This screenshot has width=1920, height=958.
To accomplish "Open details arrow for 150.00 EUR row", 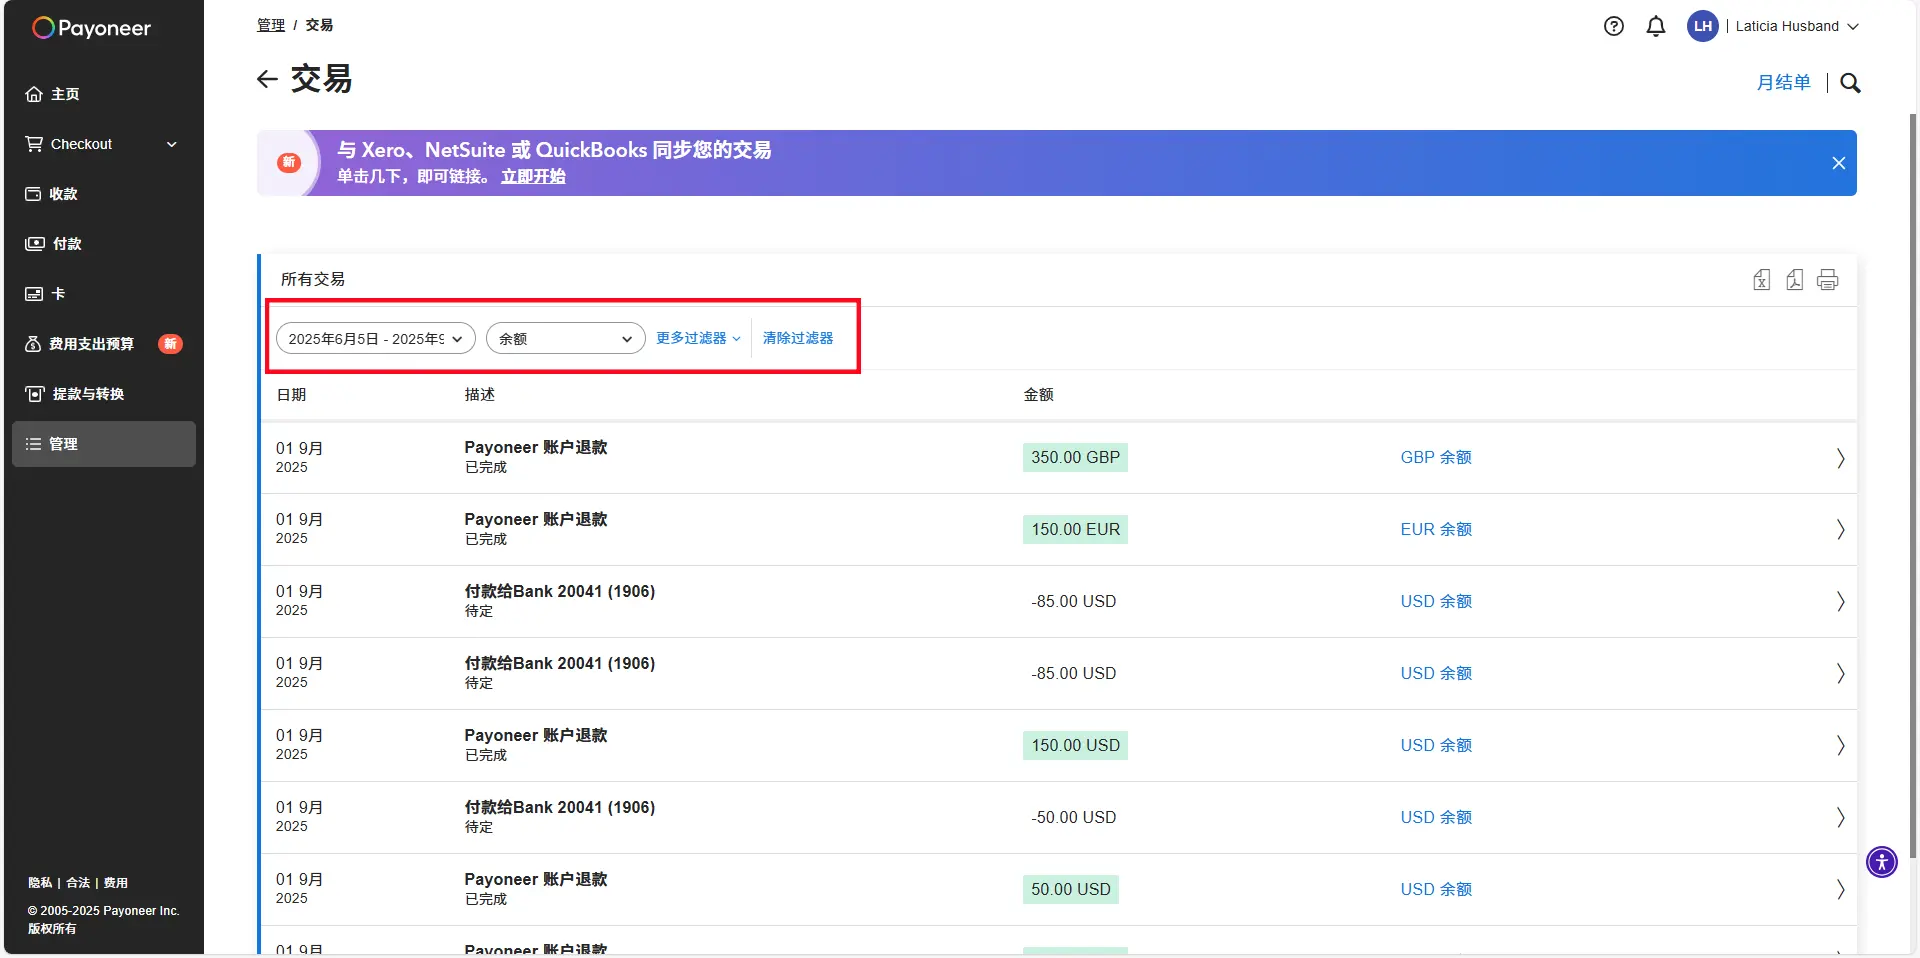I will coord(1840,530).
